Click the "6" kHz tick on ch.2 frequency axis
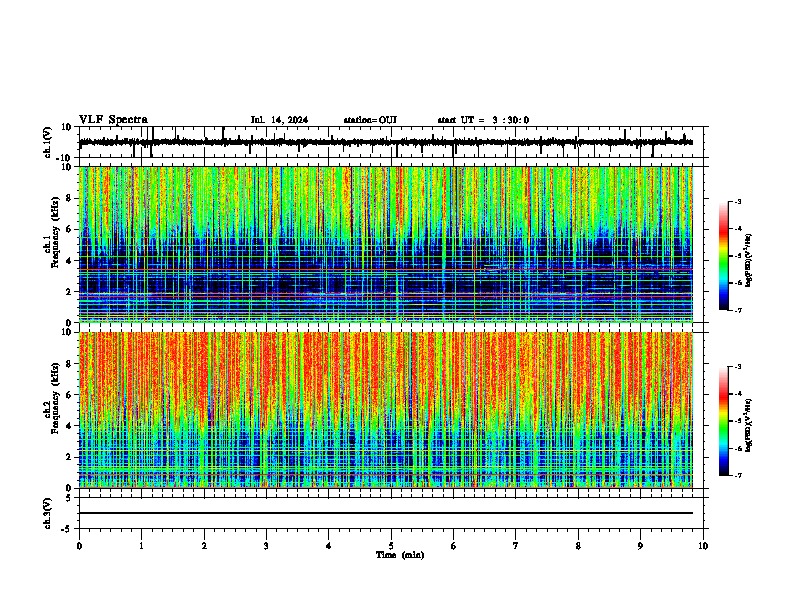792x612 pixels. (x=69, y=395)
